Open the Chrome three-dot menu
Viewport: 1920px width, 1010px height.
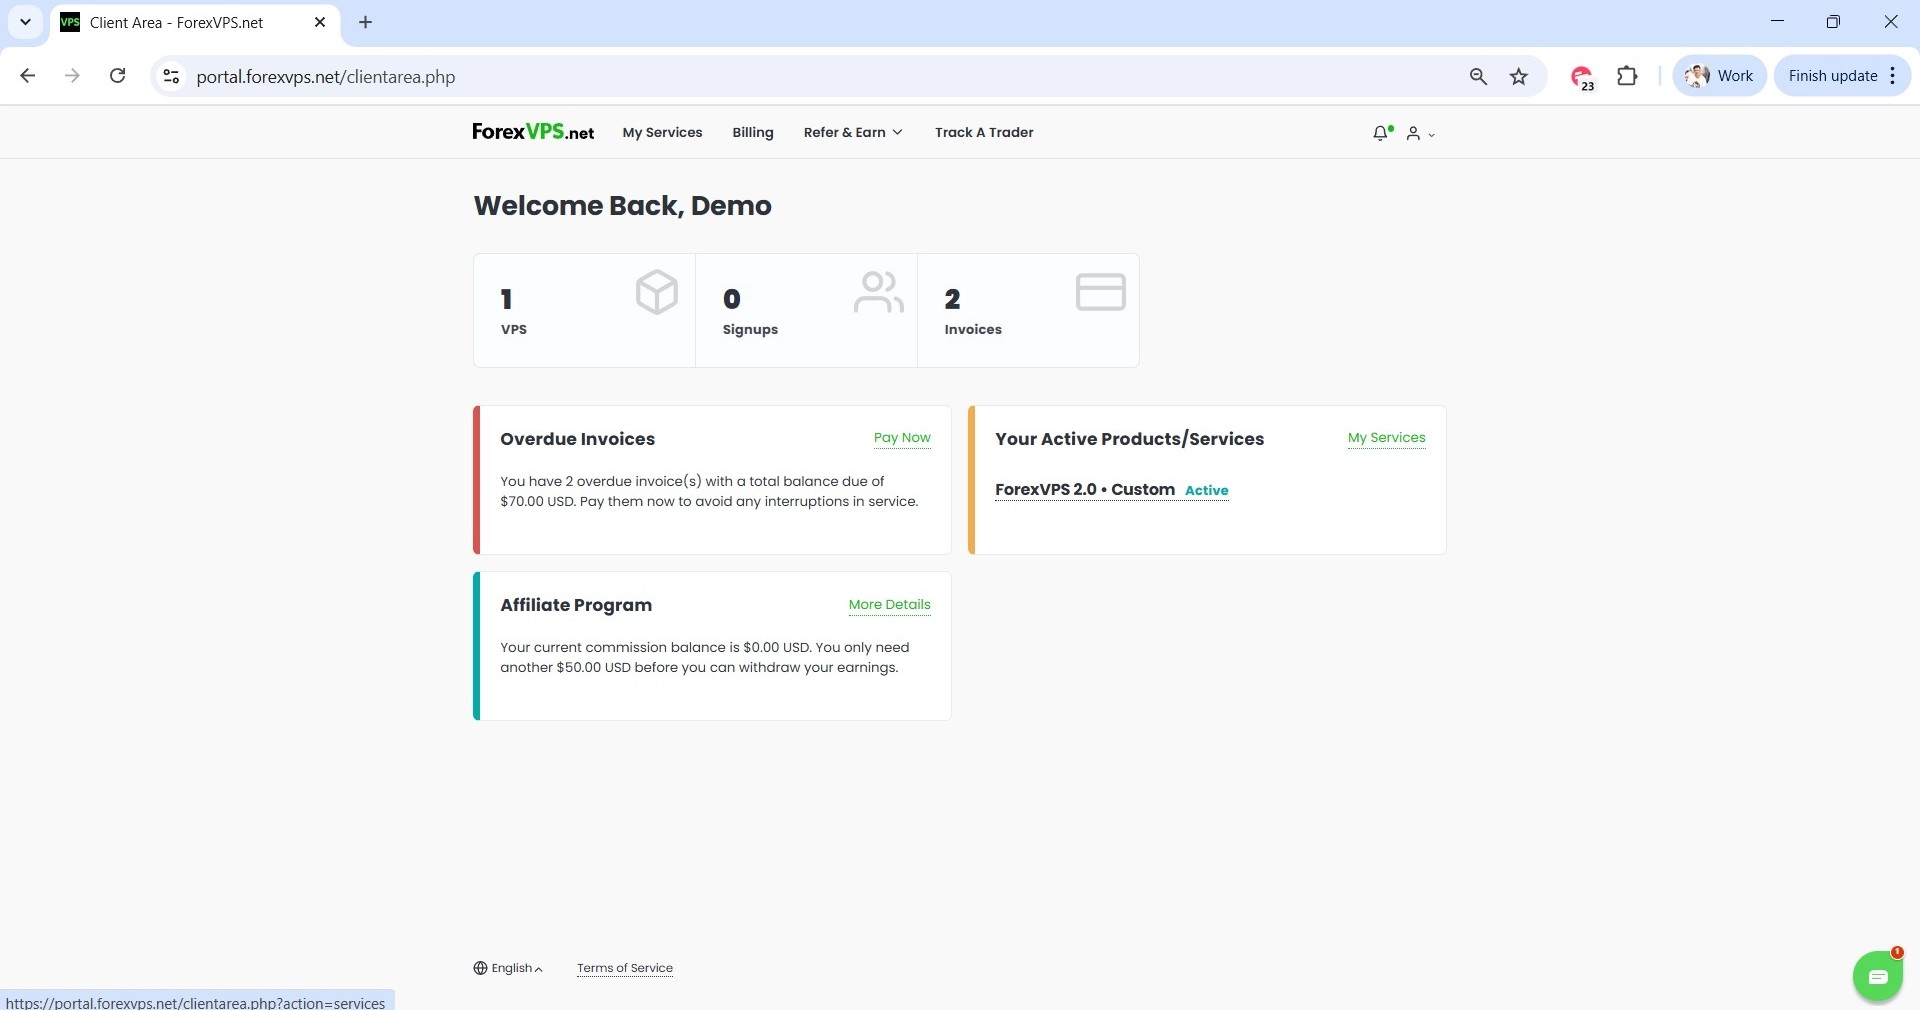click(1893, 76)
